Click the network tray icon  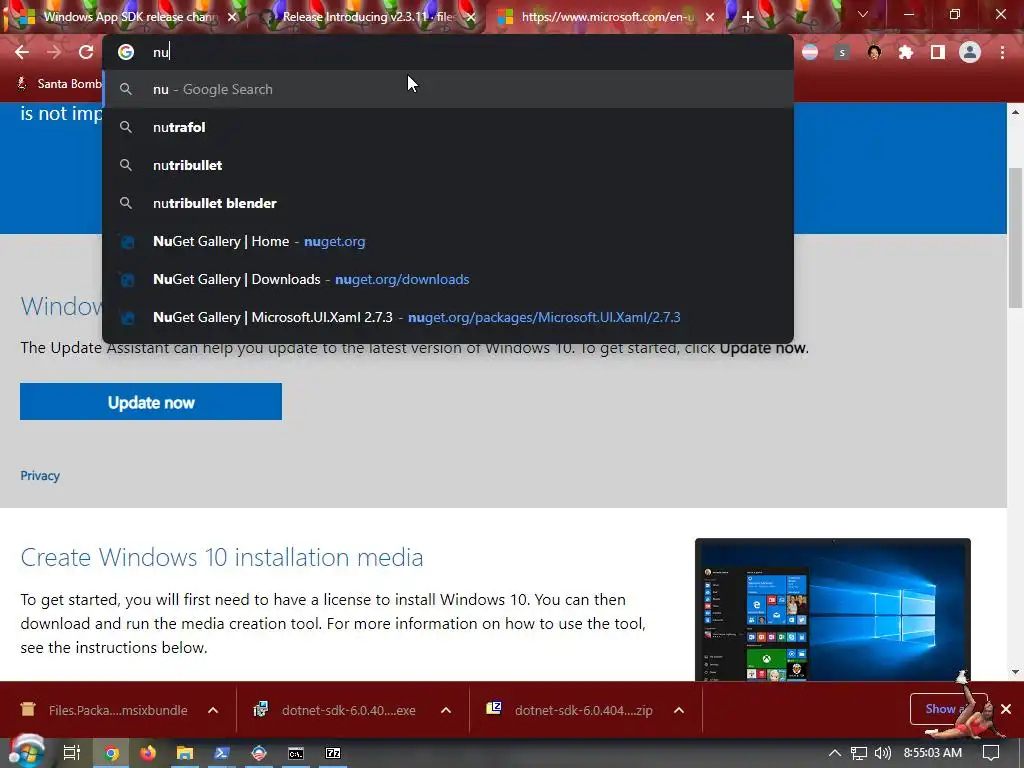(859, 753)
